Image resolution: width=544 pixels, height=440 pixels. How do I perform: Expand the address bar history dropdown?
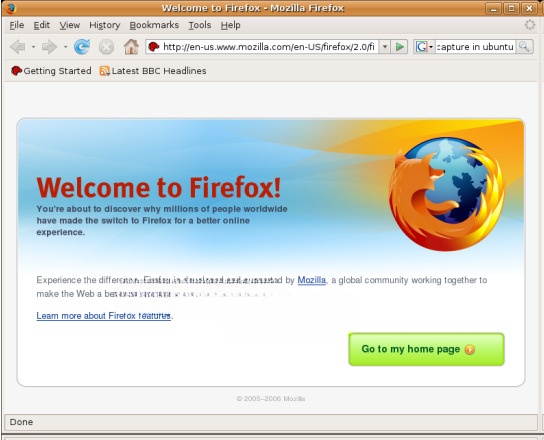point(384,46)
